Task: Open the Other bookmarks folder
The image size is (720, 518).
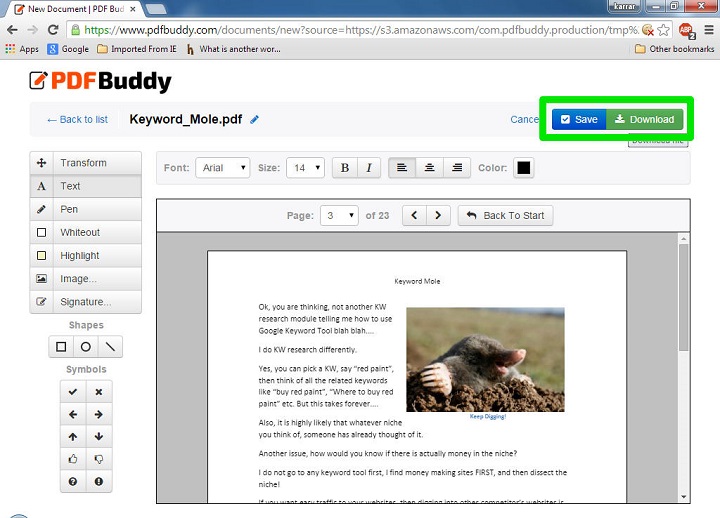Action: [x=675, y=49]
